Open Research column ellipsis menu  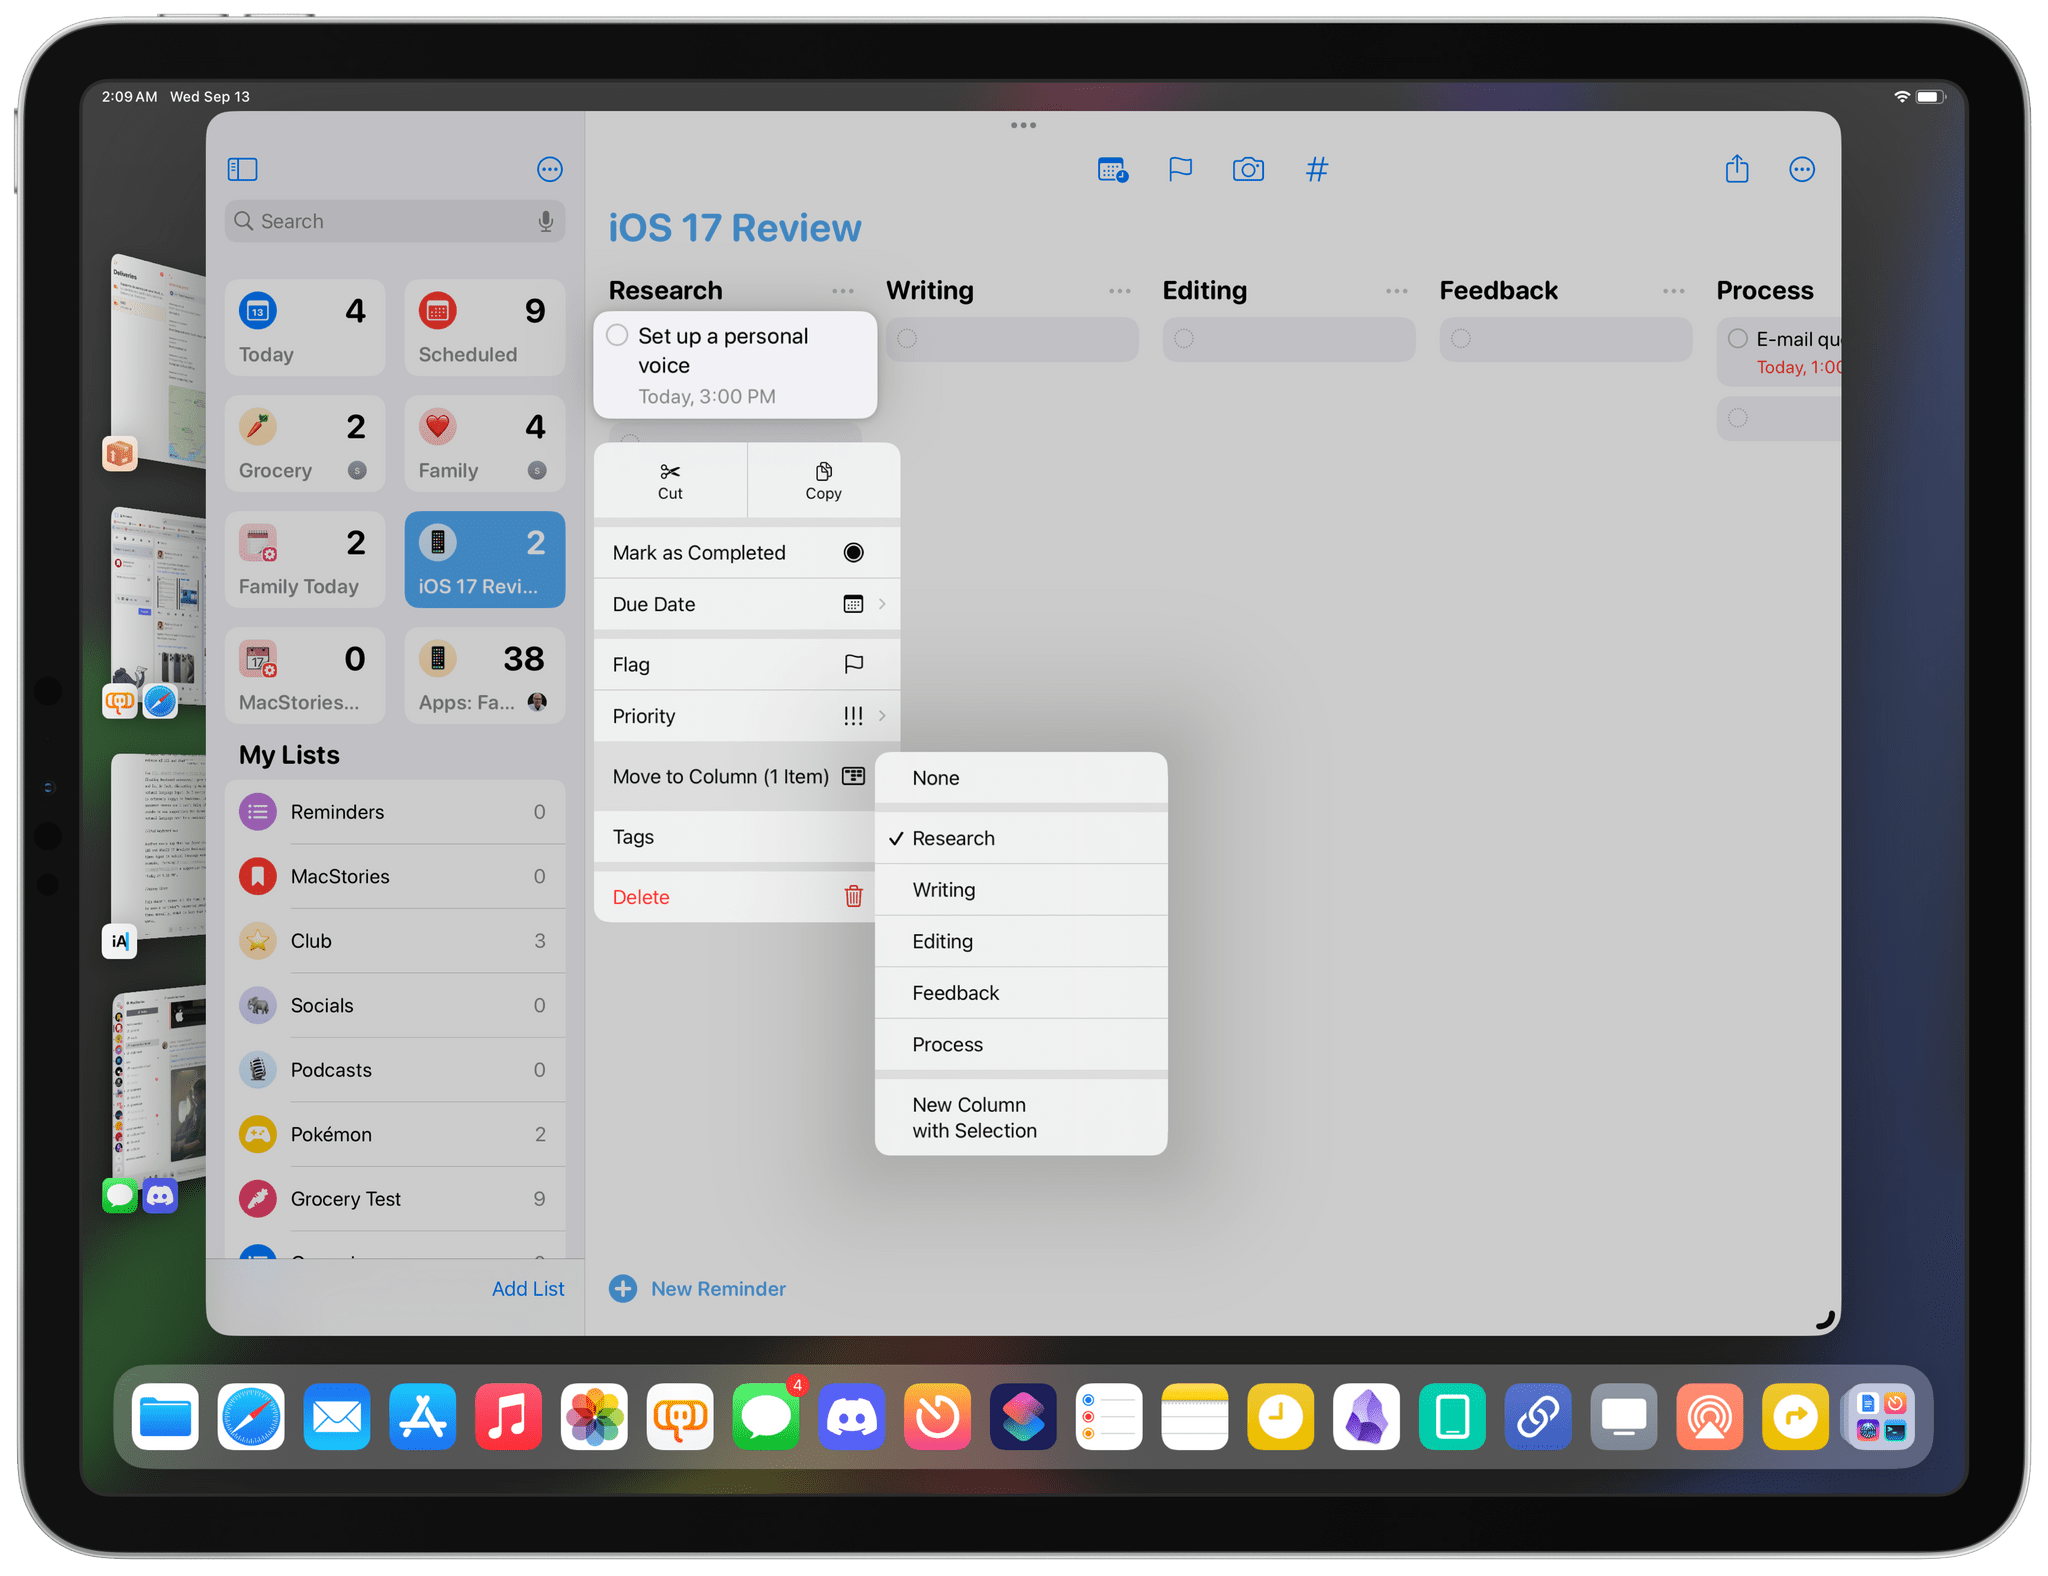[843, 291]
